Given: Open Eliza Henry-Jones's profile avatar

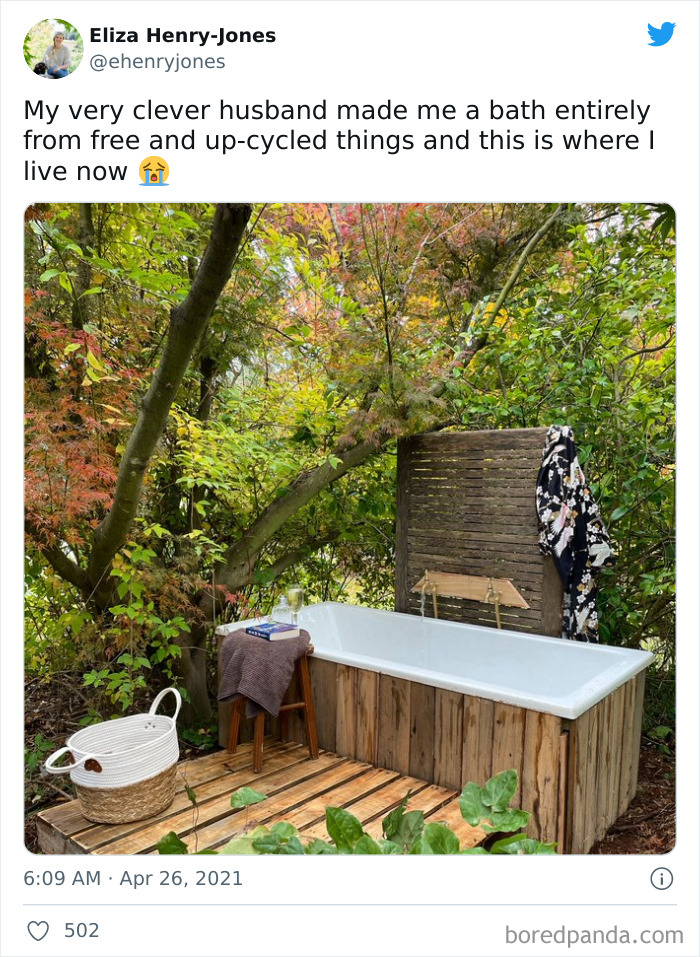Looking at the screenshot, I should point(53,48).
